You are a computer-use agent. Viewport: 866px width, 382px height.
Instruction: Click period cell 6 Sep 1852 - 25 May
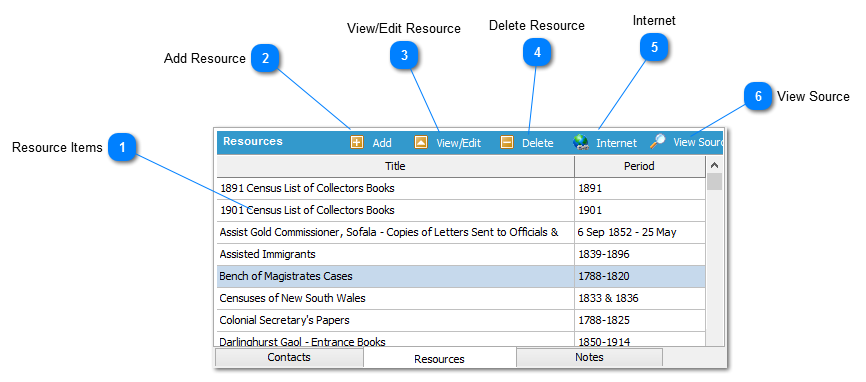coord(640,232)
